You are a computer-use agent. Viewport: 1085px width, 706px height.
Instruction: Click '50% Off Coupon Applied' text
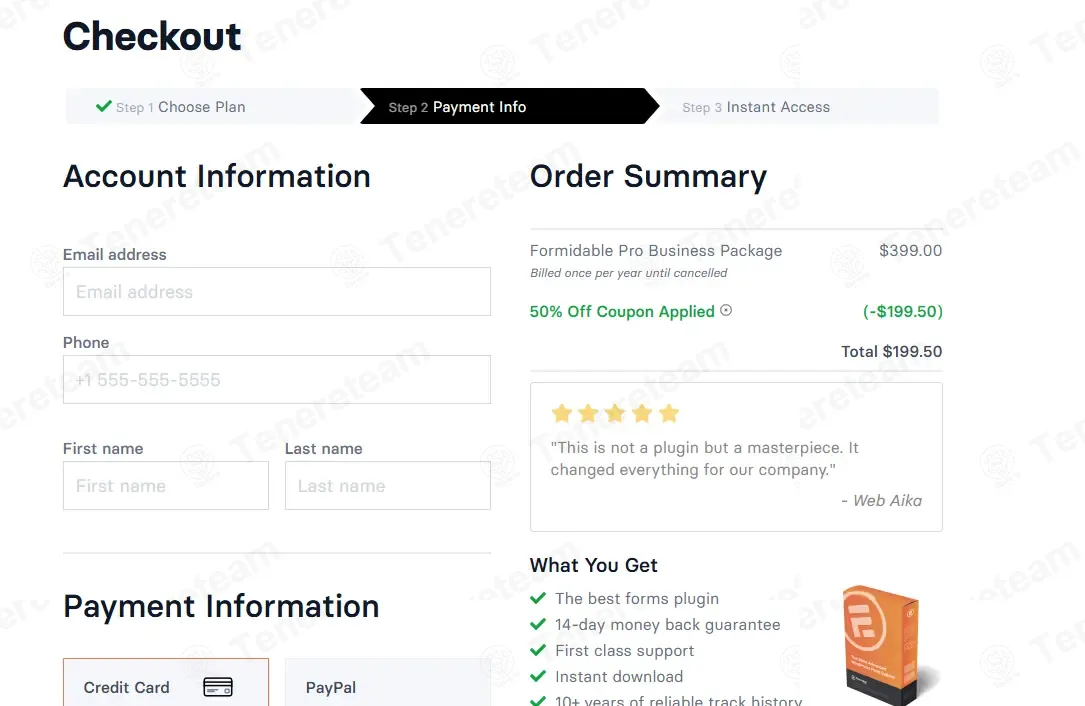622,311
